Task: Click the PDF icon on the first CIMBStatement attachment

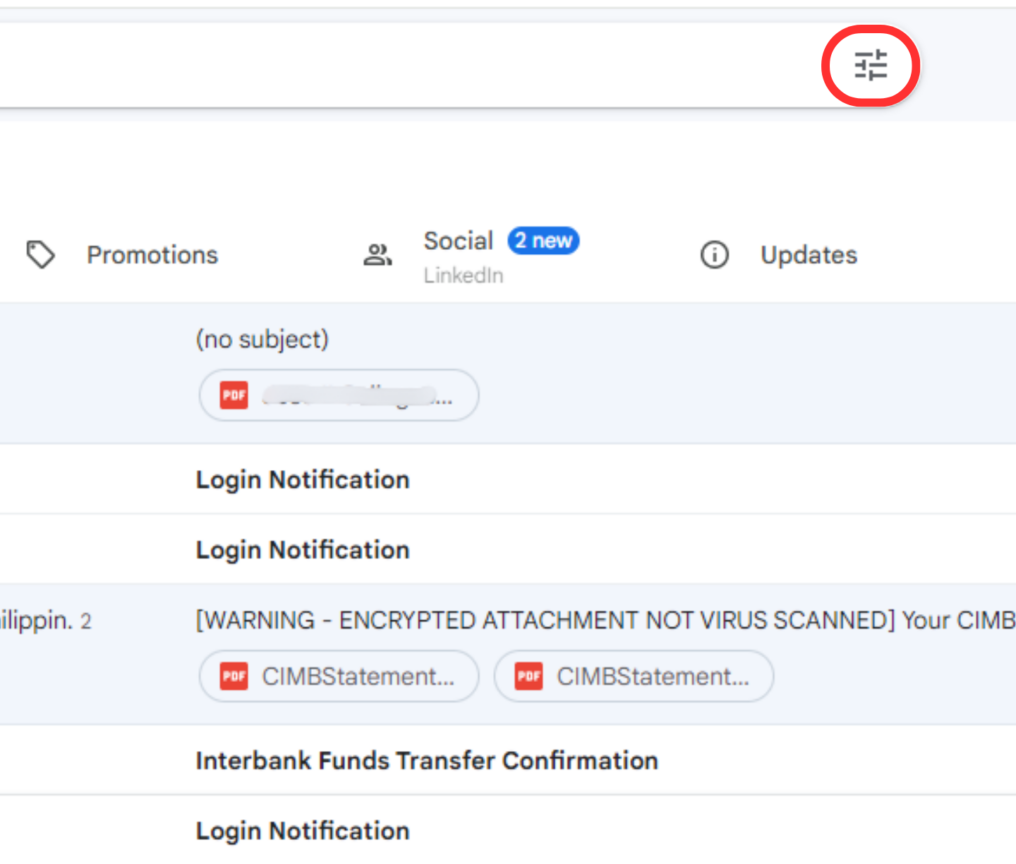Action: click(232, 675)
